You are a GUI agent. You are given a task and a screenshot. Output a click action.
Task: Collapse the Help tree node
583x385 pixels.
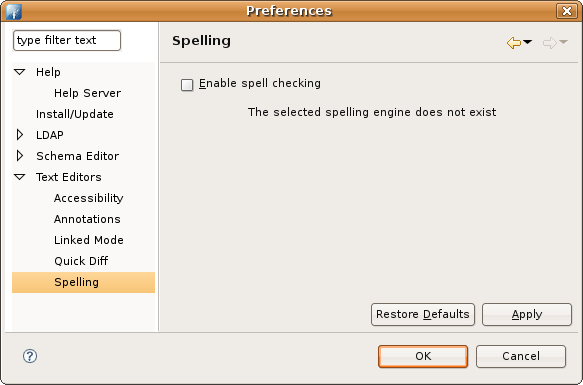pos(20,72)
